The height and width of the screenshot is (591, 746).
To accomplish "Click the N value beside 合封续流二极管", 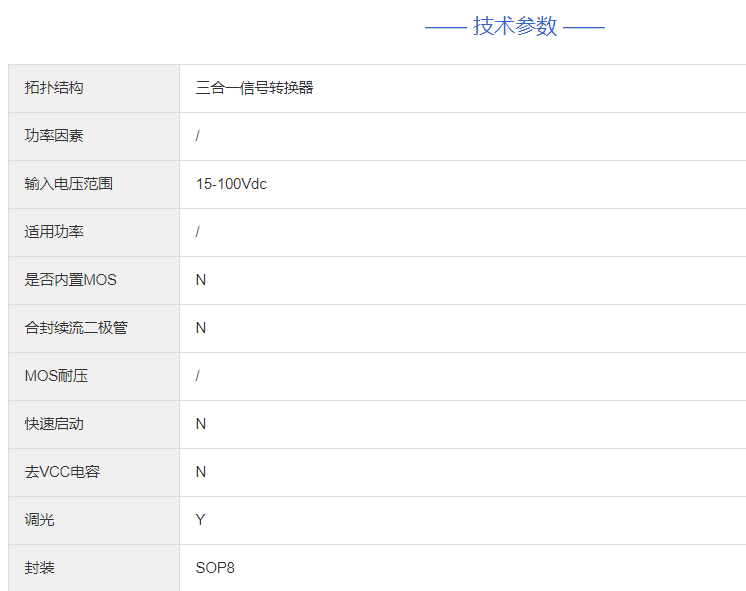I will pos(201,328).
